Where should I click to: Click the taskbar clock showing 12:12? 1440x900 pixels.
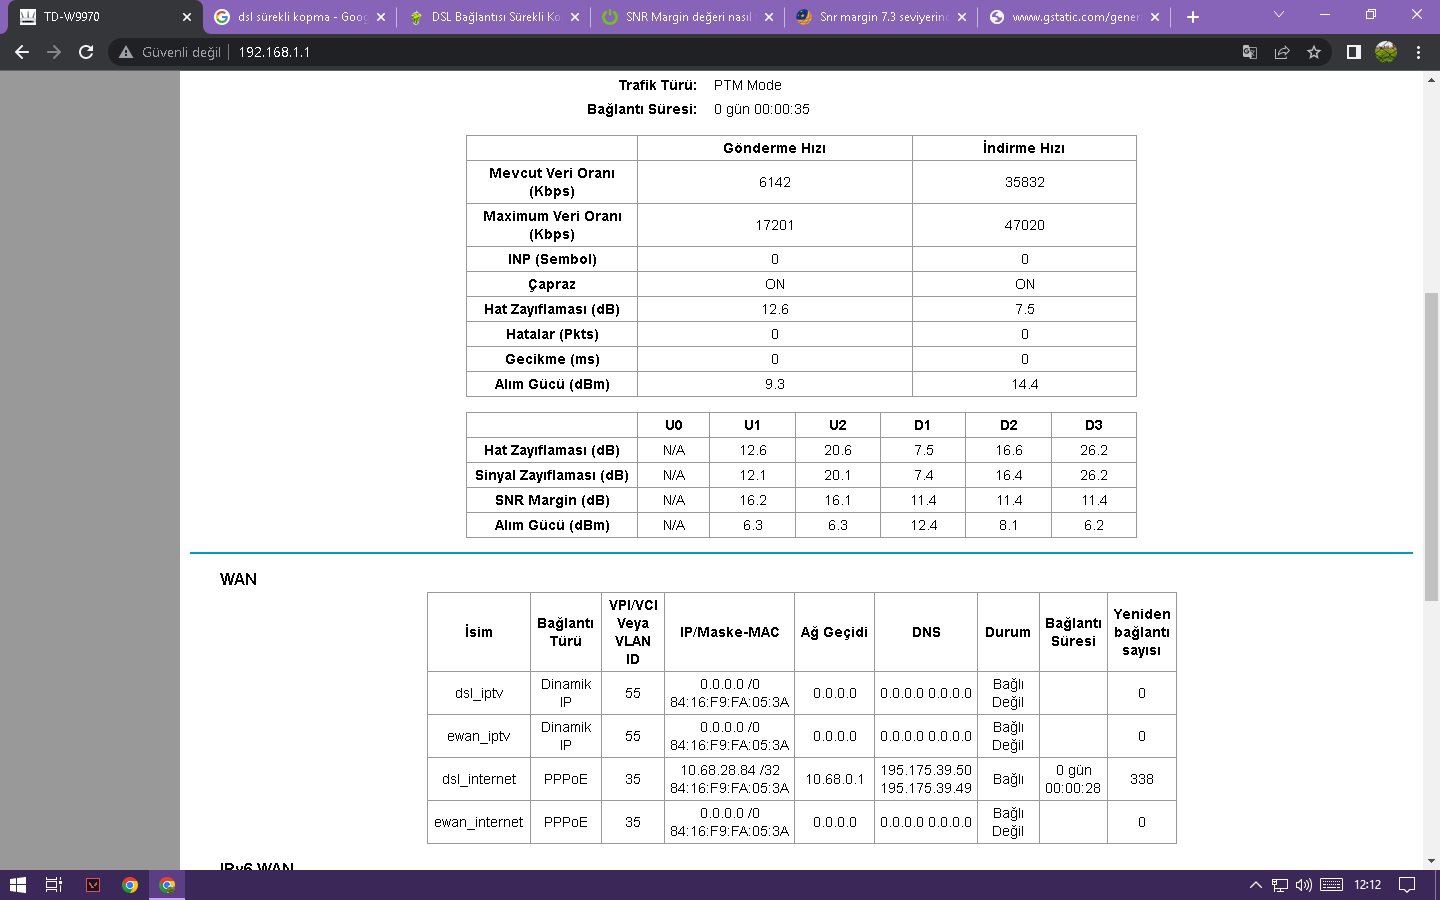[x=1368, y=885]
